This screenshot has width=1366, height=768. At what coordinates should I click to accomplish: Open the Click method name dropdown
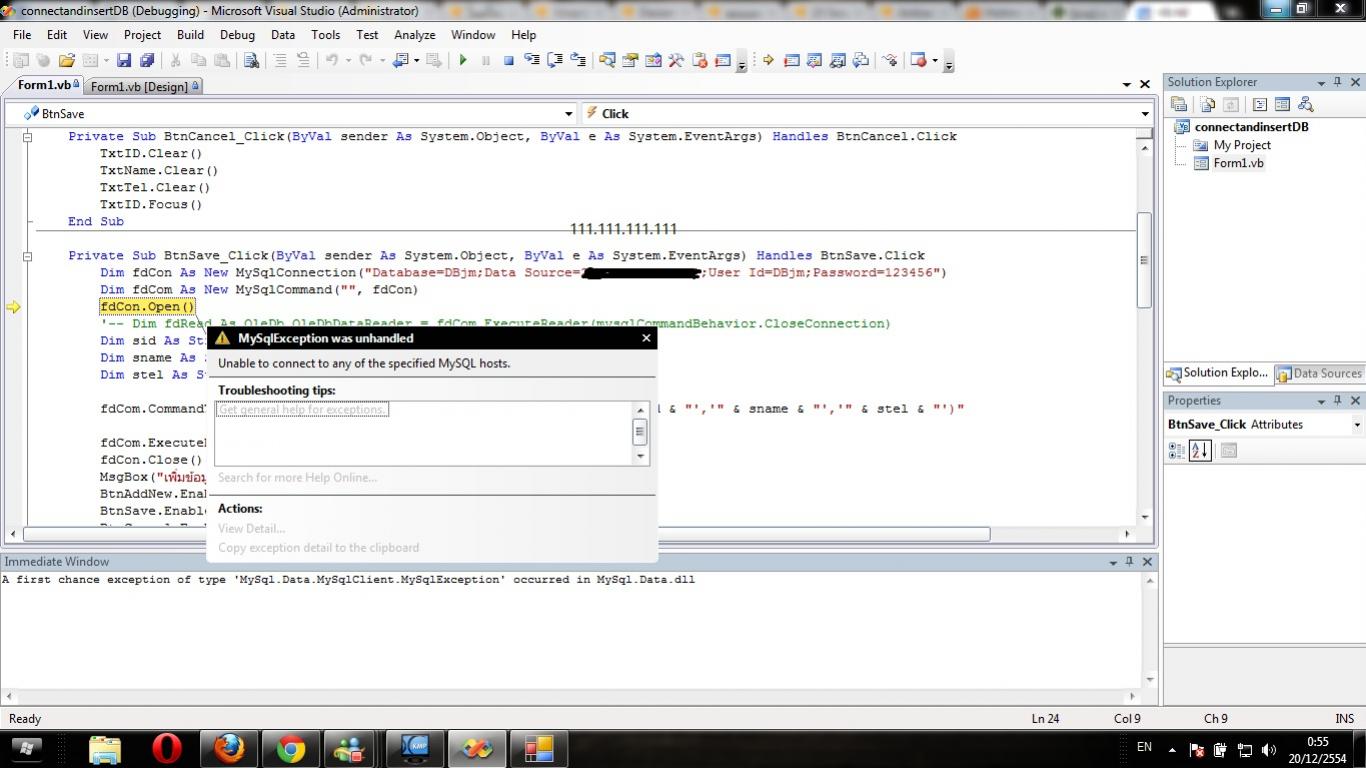pos(1145,114)
